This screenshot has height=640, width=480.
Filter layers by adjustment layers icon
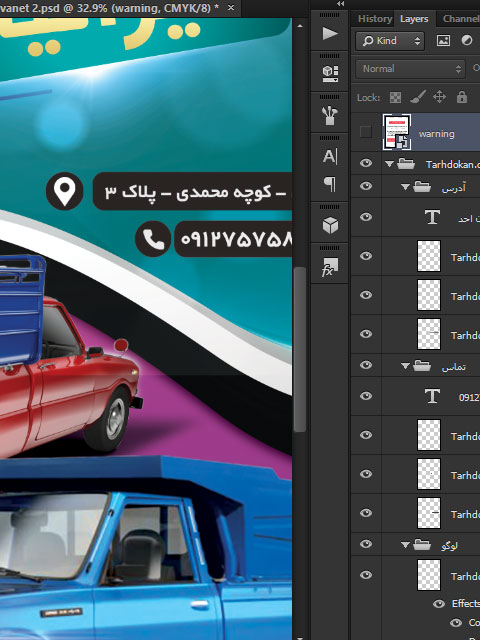pyautogui.click(x=467, y=40)
